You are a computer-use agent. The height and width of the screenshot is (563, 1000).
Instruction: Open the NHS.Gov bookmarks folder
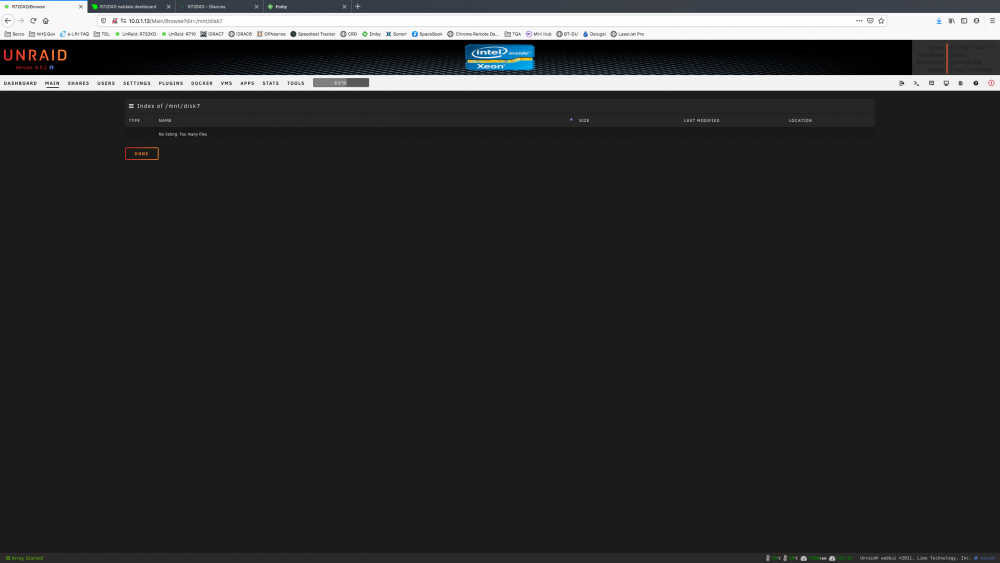[42, 34]
